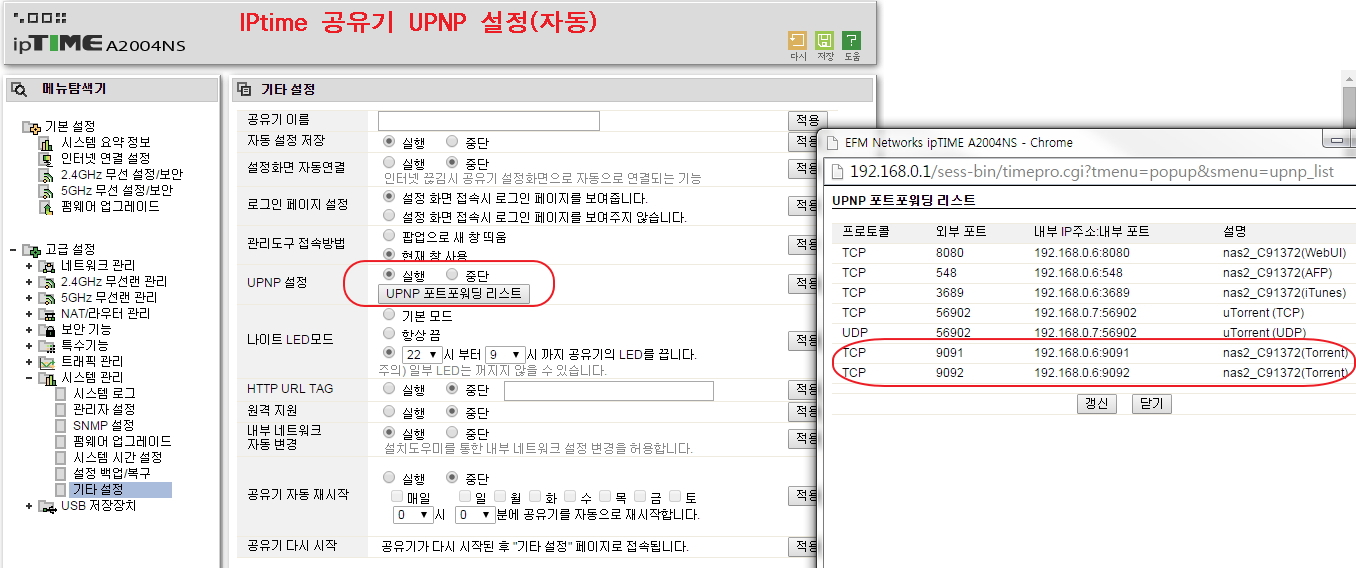Click the 공유기 이름 text field
The width and height of the screenshot is (1356, 568).
pos(491,121)
